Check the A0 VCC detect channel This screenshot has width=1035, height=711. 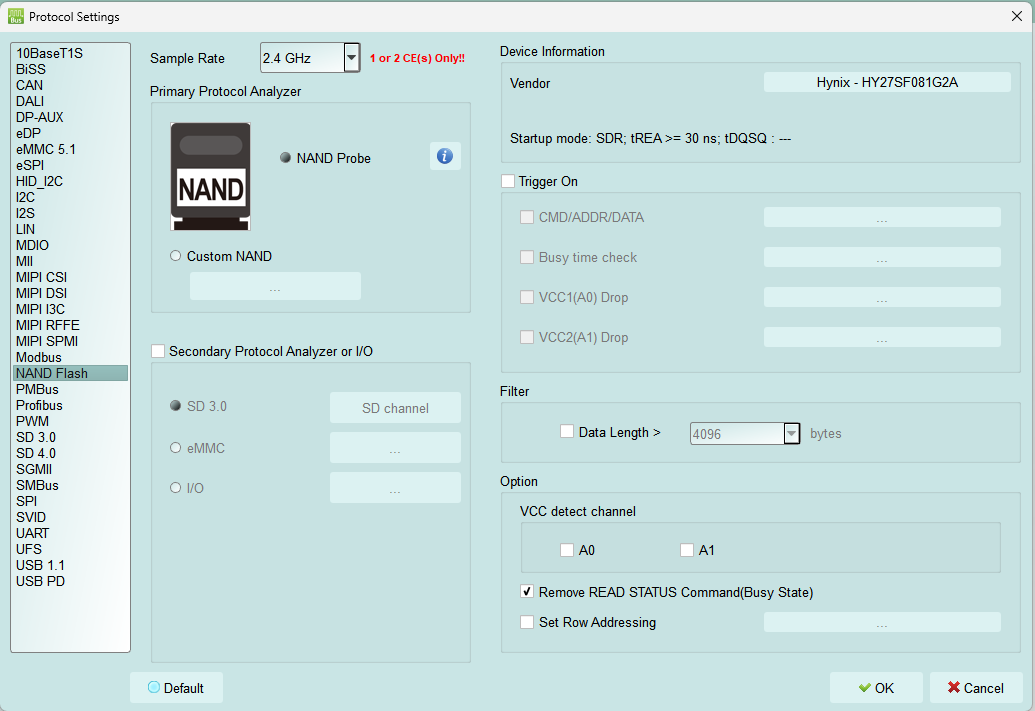pyautogui.click(x=566, y=550)
